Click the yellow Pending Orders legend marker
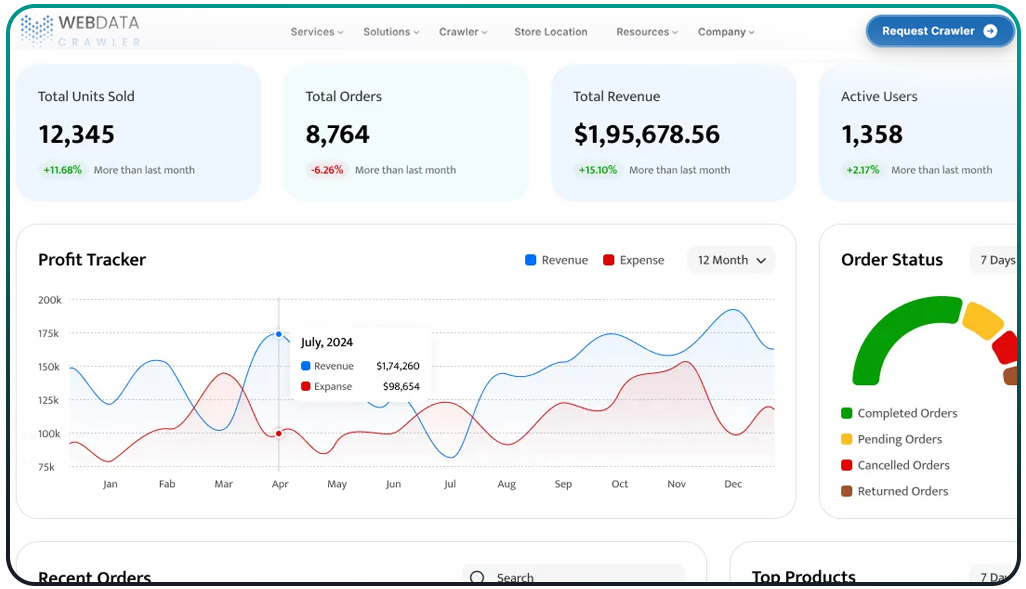This screenshot has width=1026, height=589. pyautogui.click(x=845, y=439)
